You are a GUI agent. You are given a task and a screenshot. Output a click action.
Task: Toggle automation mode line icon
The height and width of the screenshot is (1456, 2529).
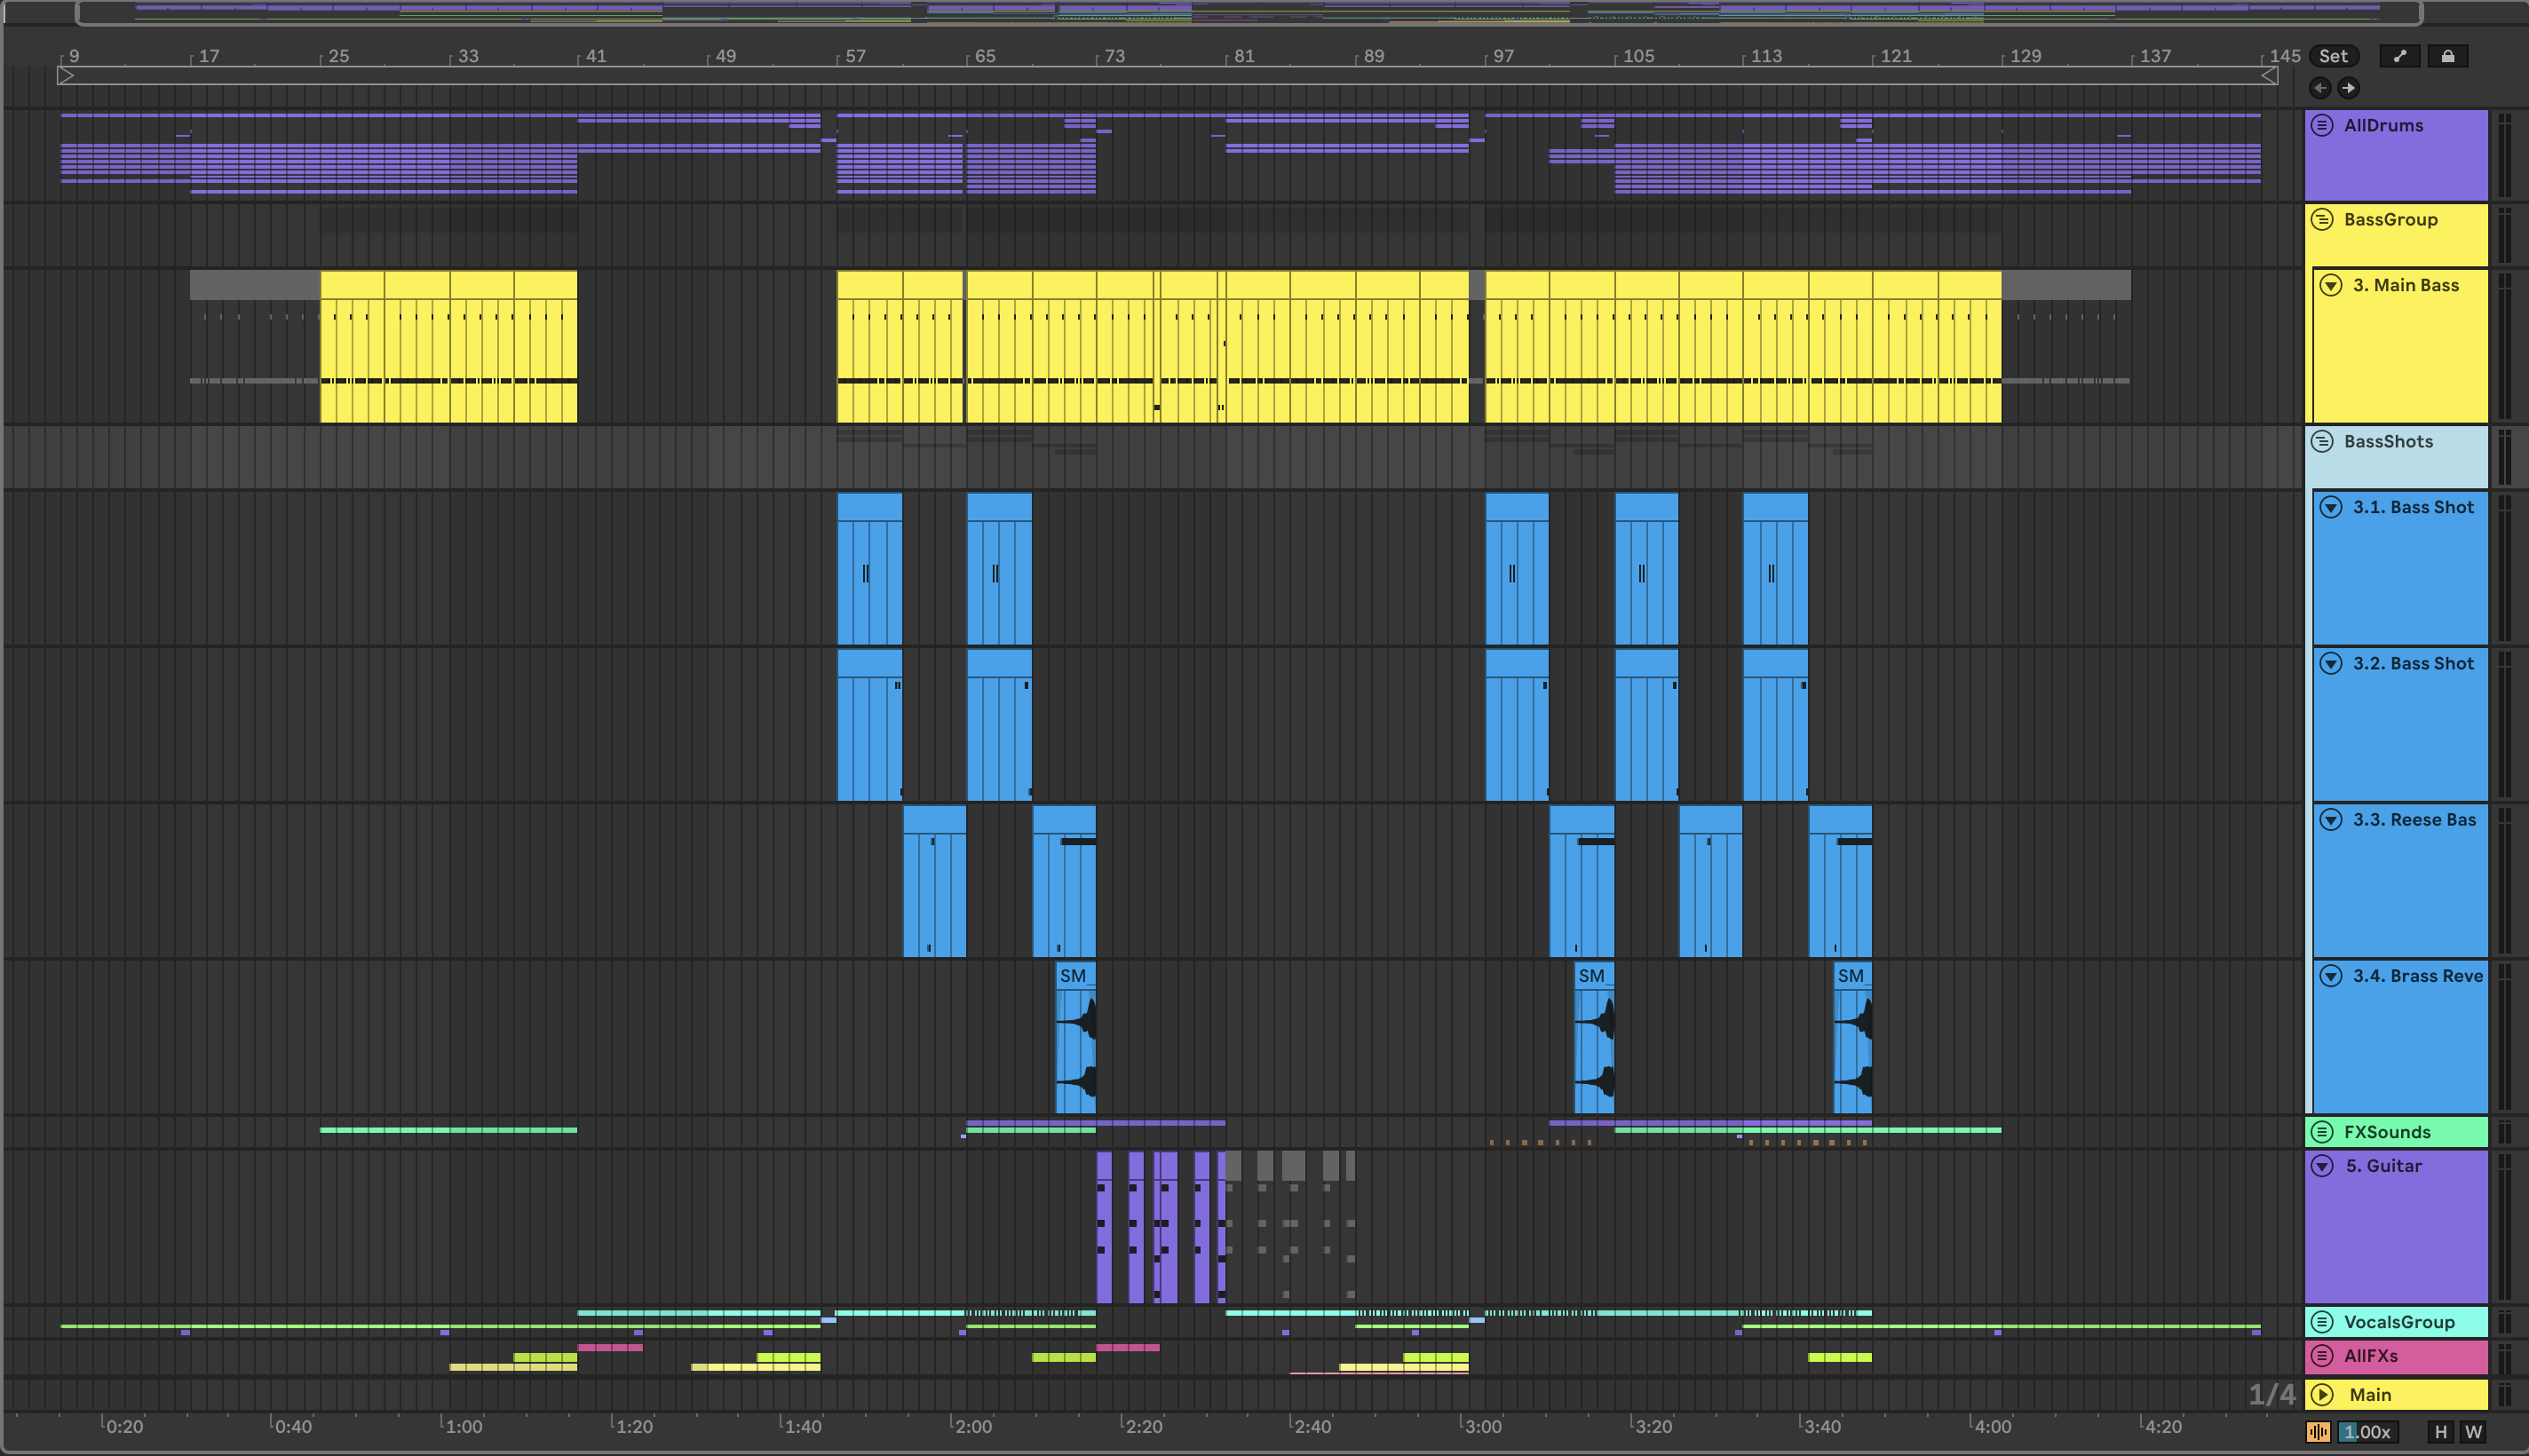click(x=2399, y=56)
